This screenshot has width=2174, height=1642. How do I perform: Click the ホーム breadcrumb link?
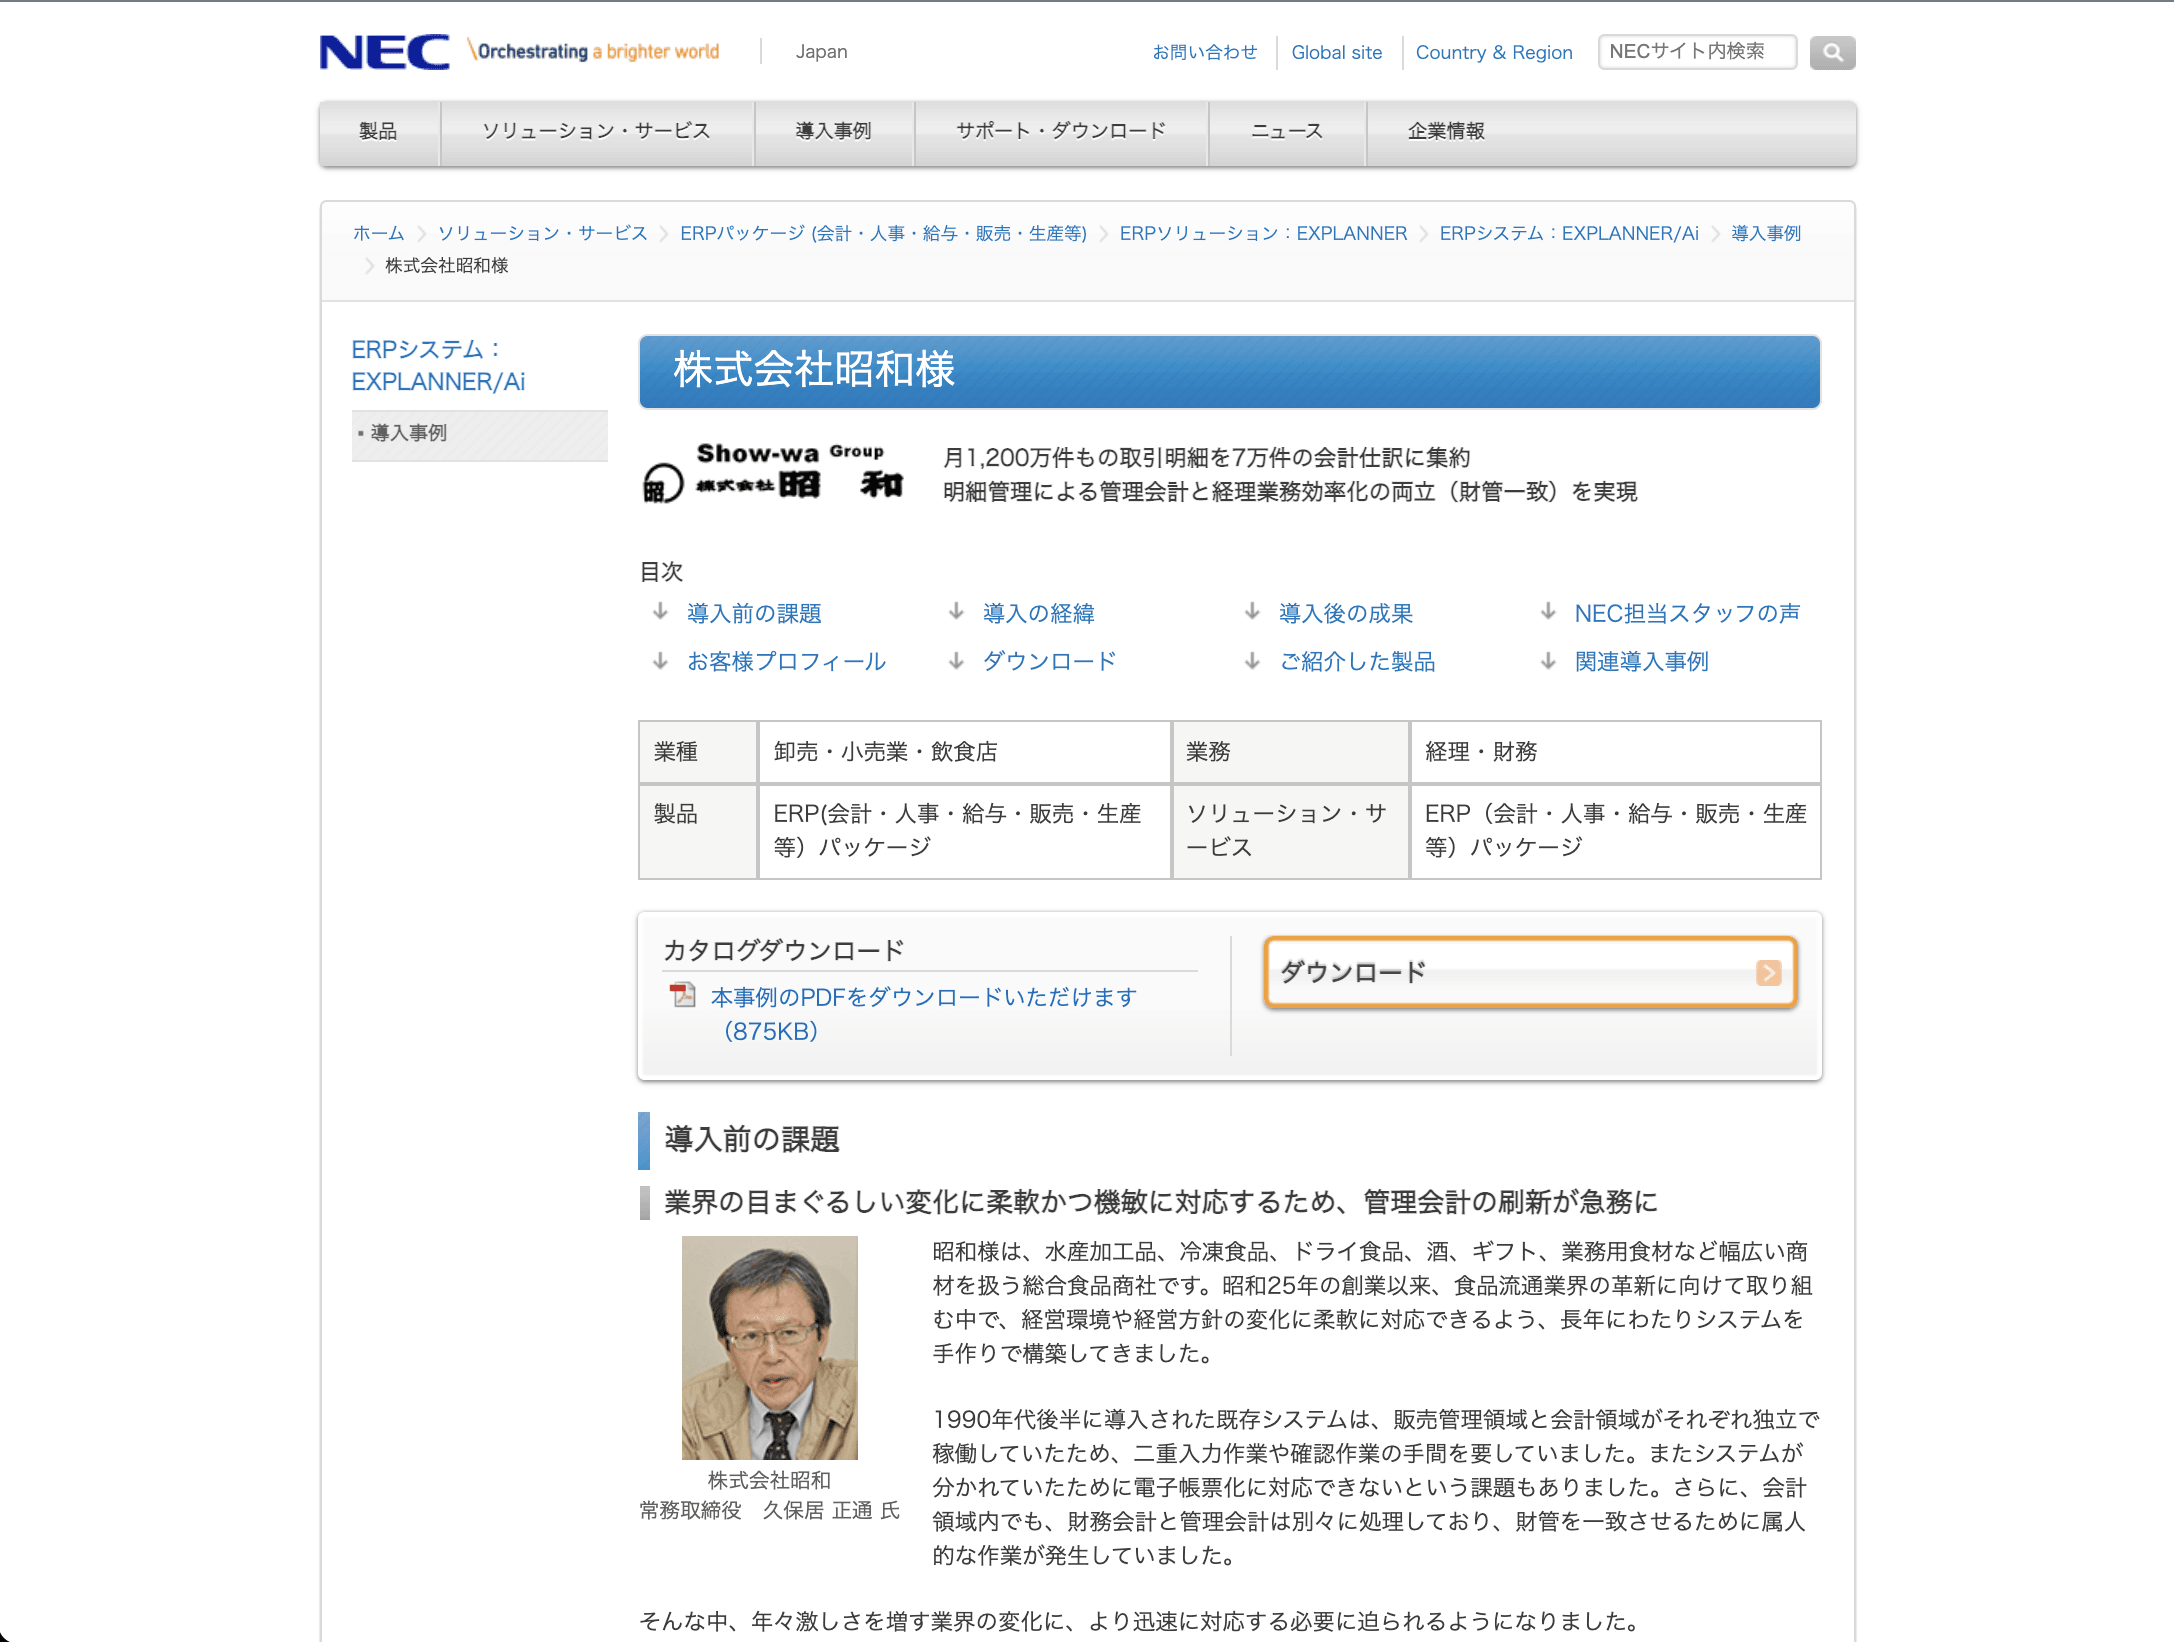[x=378, y=233]
